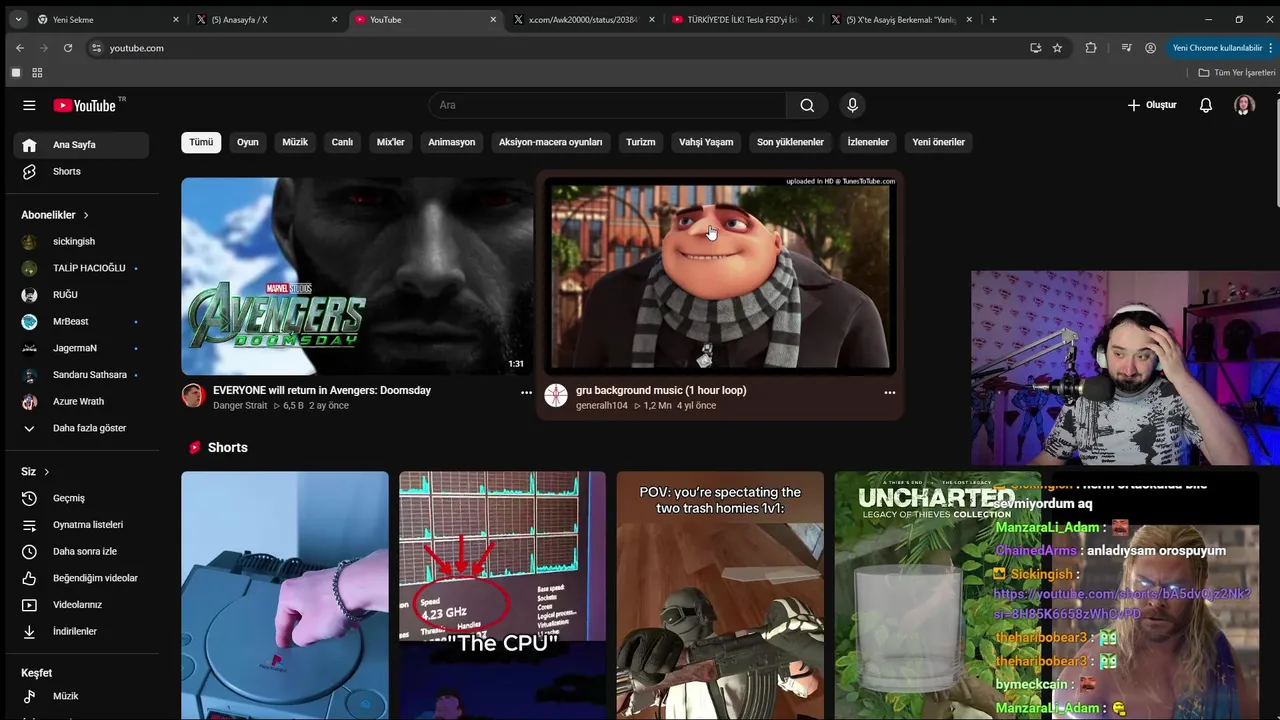This screenshot has width=1280, height=720.
Task: Expand the Siz section arrow
Action: 46,472
